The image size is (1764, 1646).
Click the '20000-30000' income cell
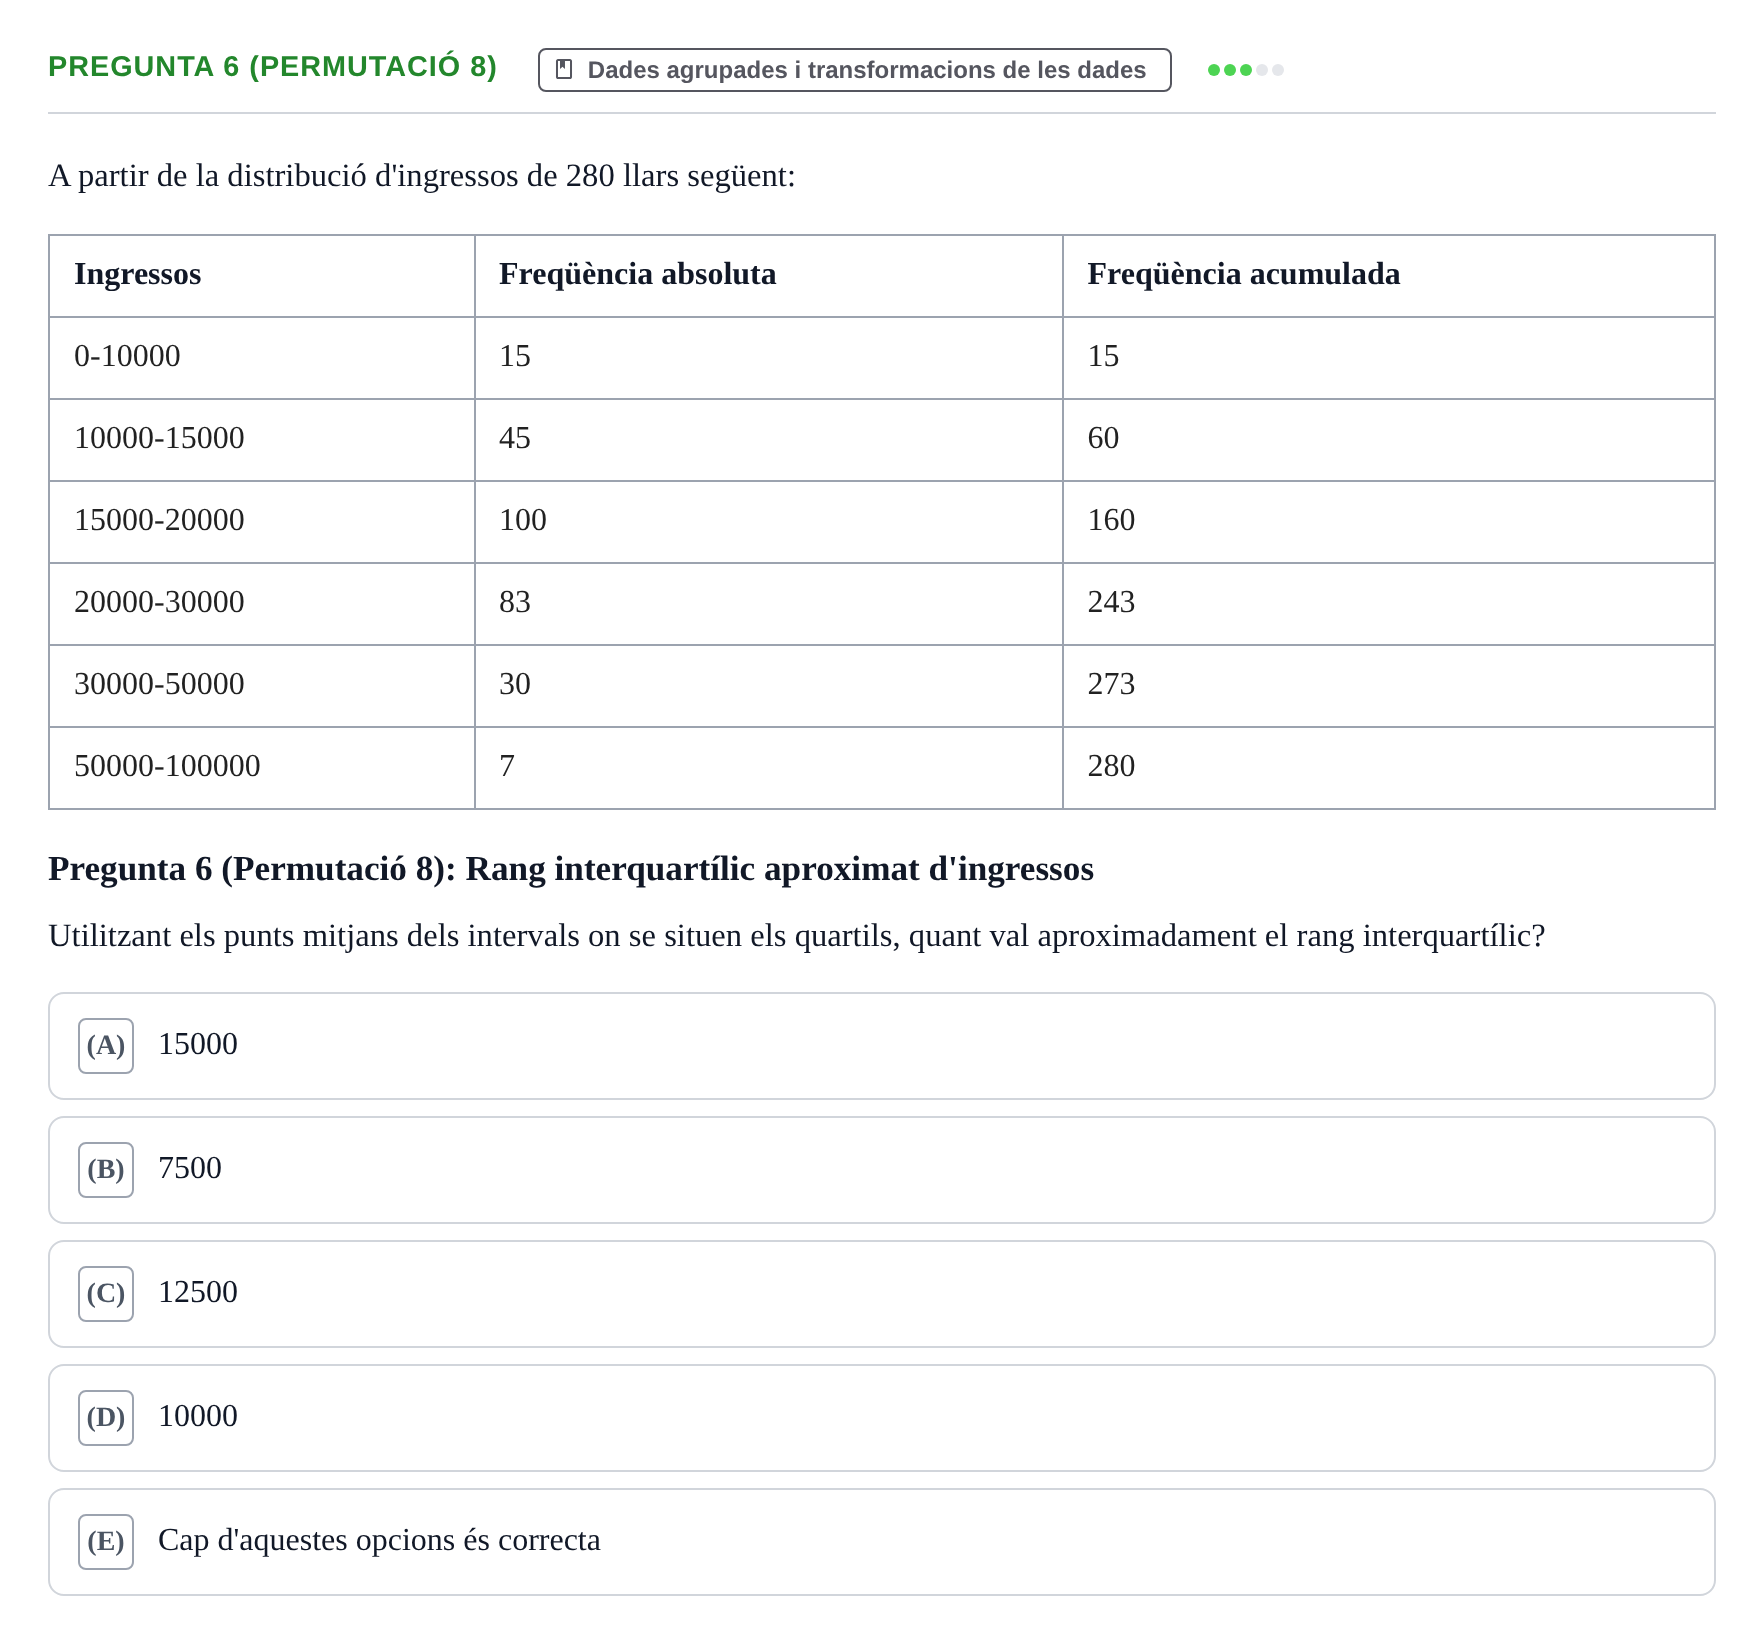click(x=262, y=604)
